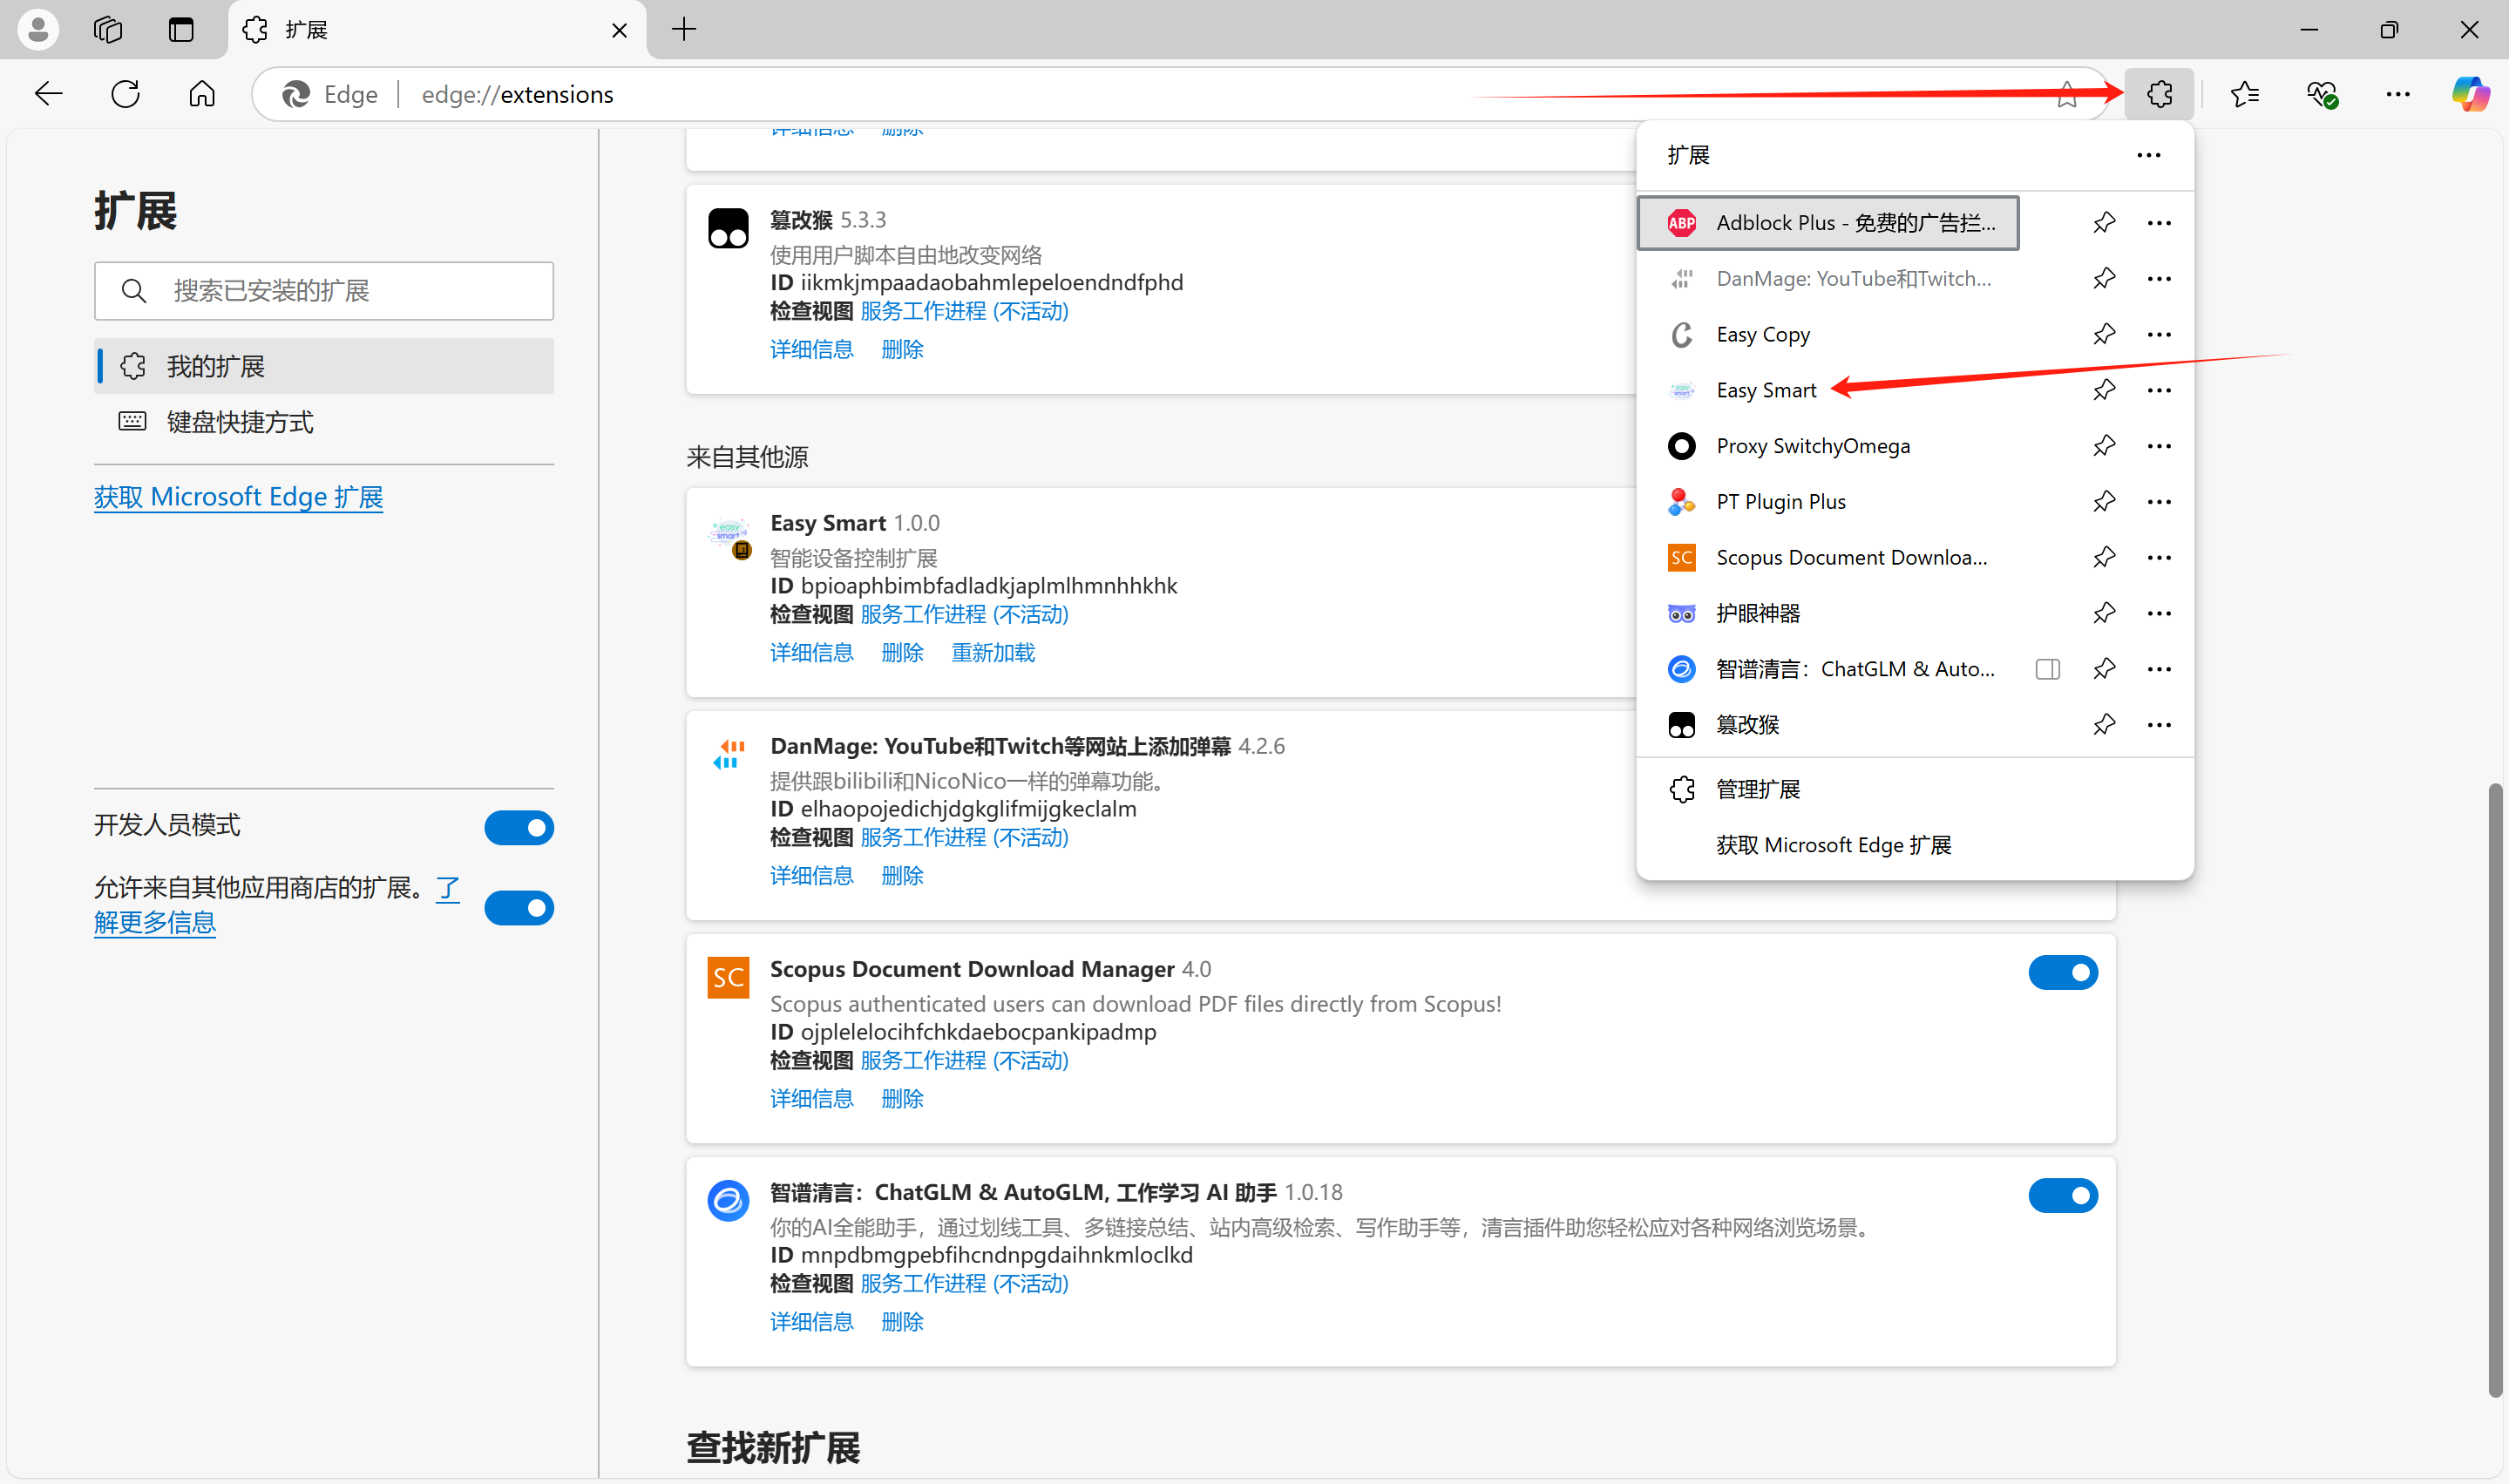Pin Scopus Document Download to toolbar

tap(2104, 557)
